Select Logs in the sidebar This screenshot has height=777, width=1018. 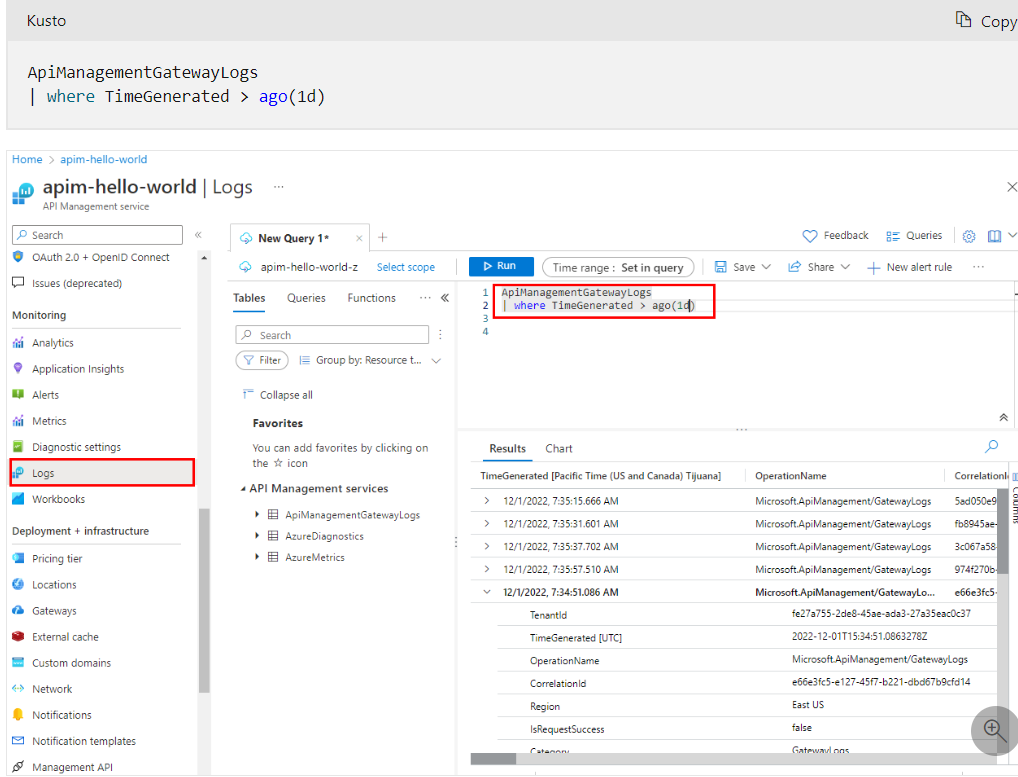point(102,473)
